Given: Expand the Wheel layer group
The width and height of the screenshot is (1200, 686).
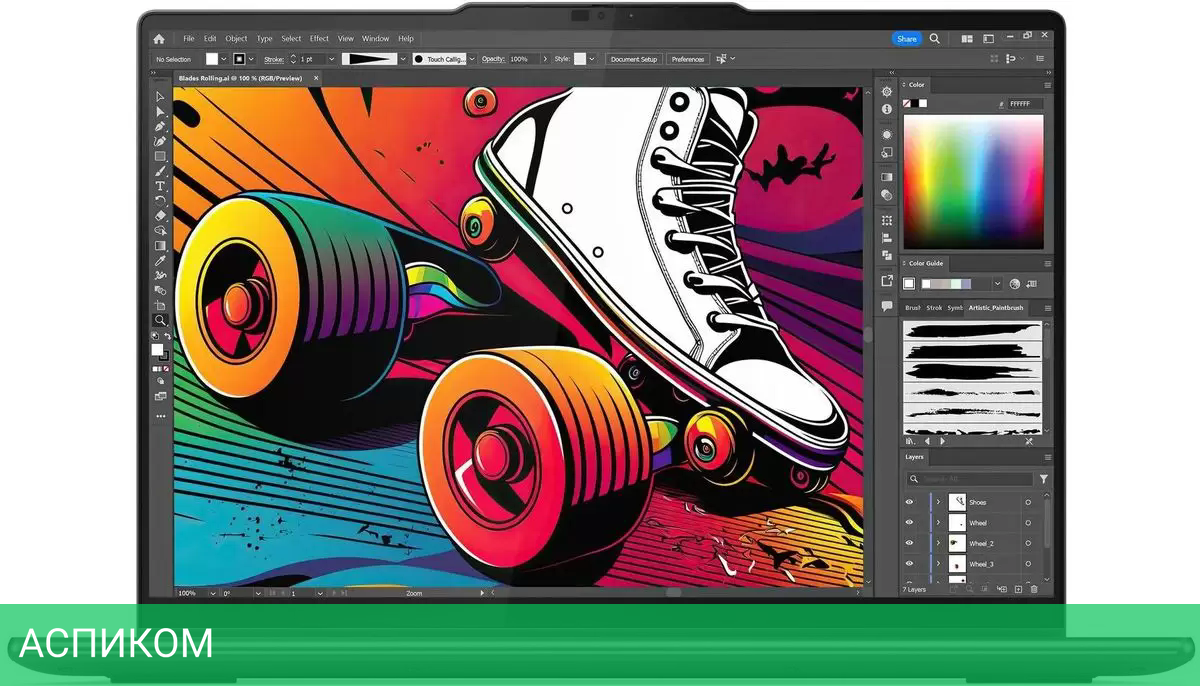Looking at the screenshot, I should pyautogui.click(x=938, y=523).
